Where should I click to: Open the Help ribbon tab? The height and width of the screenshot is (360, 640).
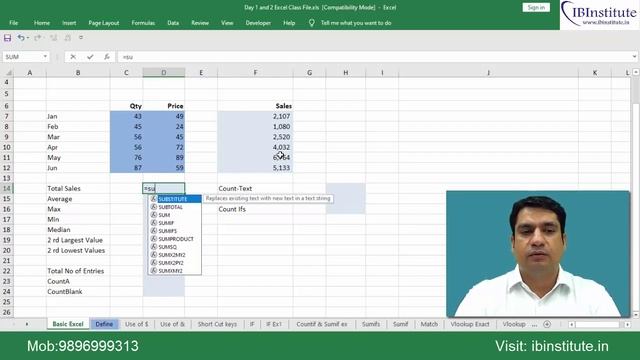click(289, 23)
